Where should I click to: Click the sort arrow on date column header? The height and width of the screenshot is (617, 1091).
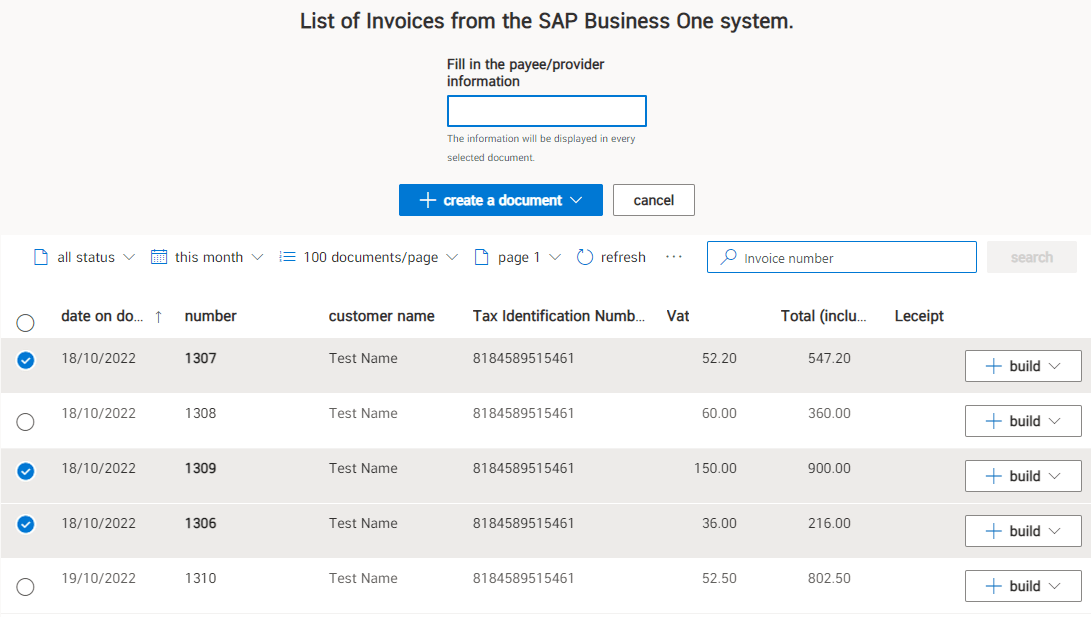click(x=159, y=316)
